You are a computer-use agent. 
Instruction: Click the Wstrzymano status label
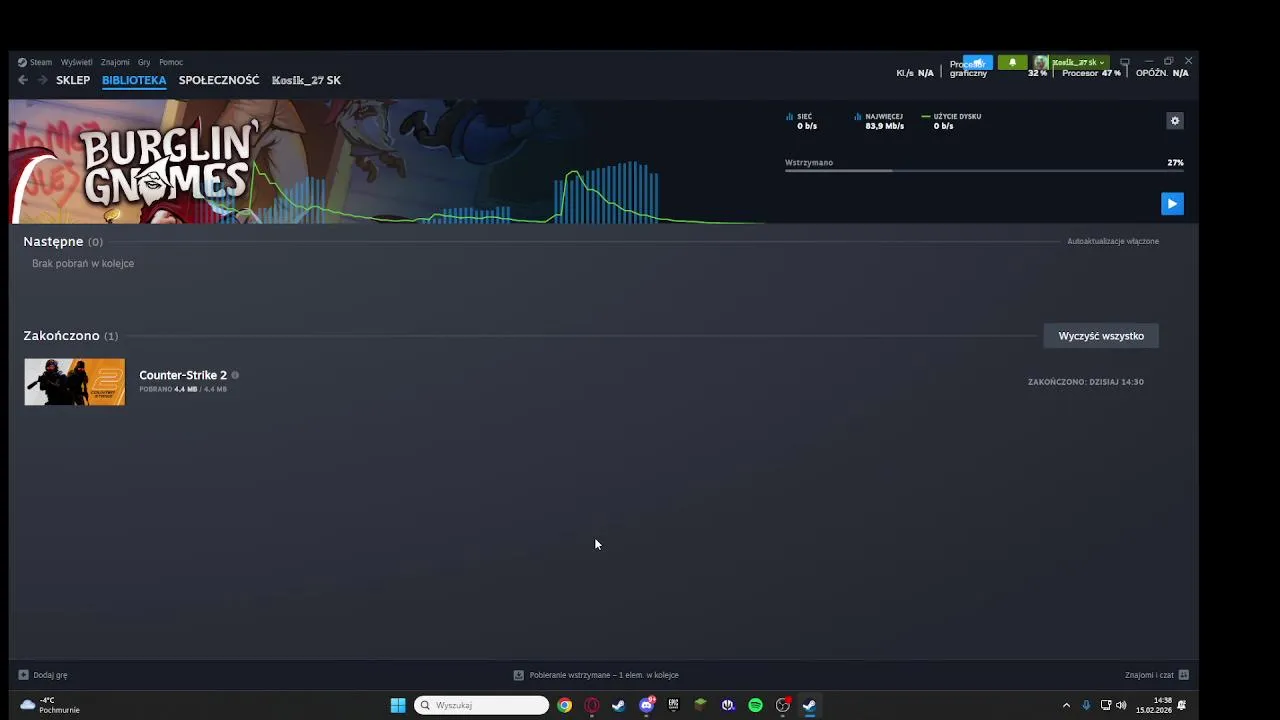pos(809,162)
